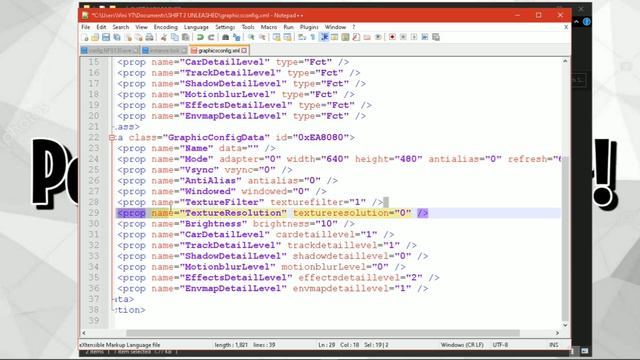The image size is (640, 360).
Task: Toggle word wrap toolbar icon
Action: pyautogui.click(x=302, y=37)
